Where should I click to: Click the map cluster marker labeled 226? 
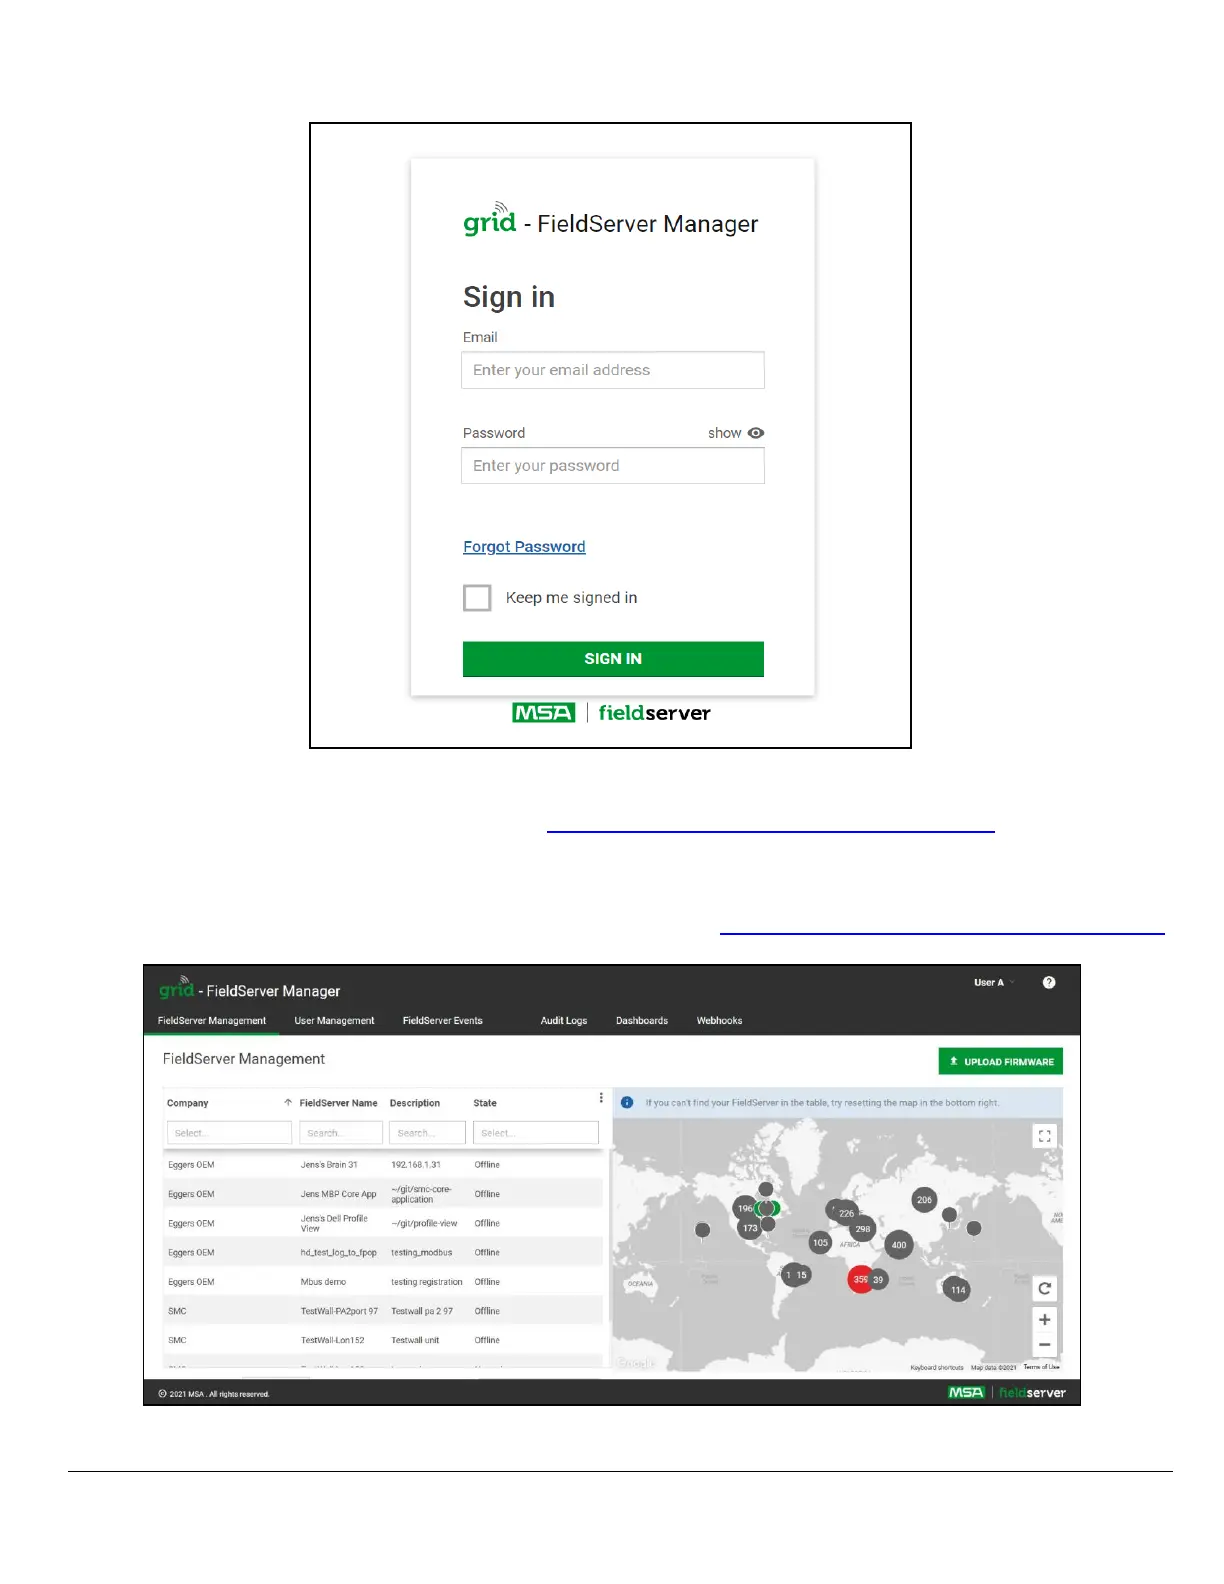tap(846, 1213)
